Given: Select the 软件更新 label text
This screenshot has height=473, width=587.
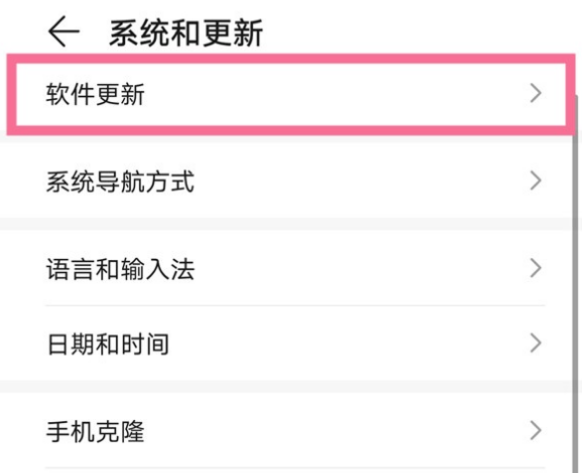Looking at the screenshot, I should point(95,94).
